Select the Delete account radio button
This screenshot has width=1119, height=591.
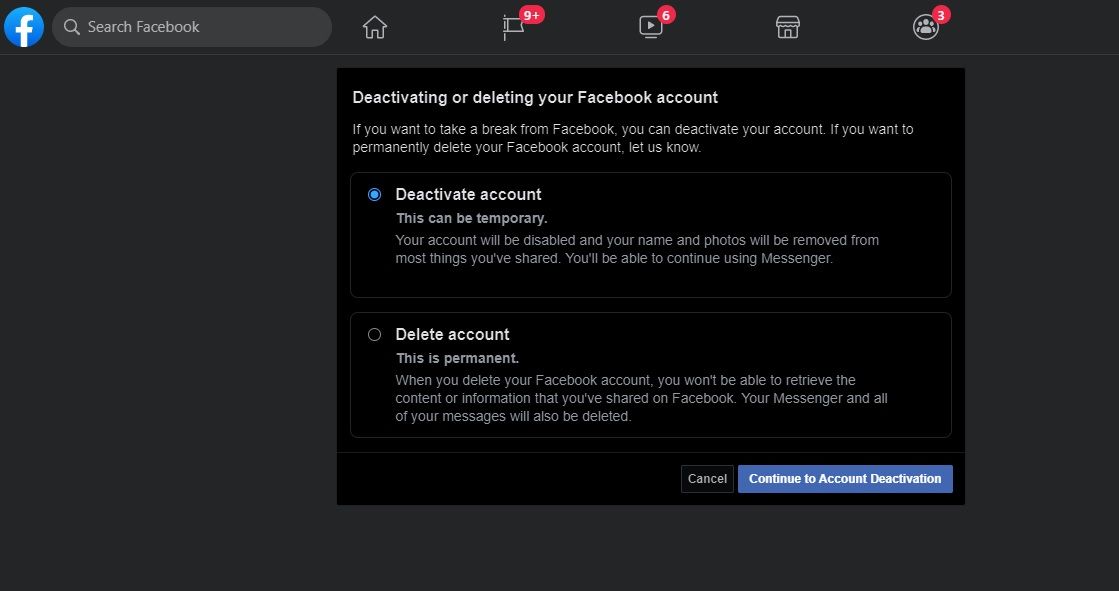click(x=374, y=334)
